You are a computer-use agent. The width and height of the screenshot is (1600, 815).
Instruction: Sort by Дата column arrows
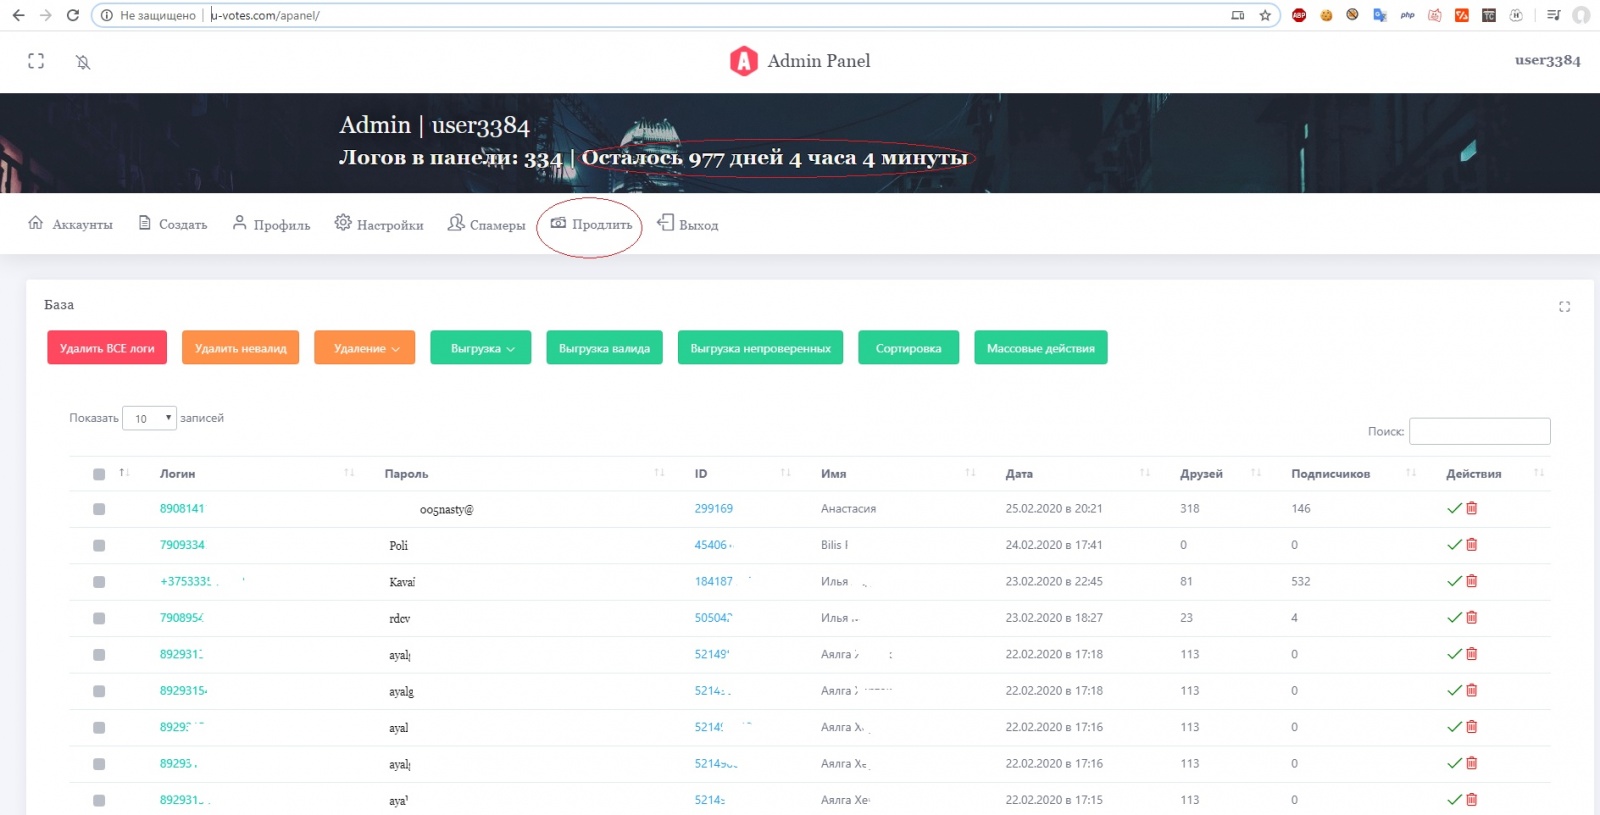click(1145, 473)
